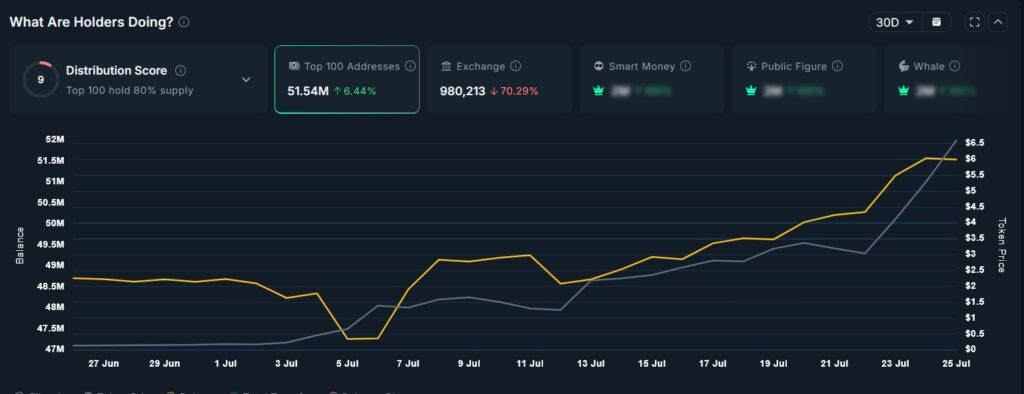Click the 51.54M balance value
Viewport: 1024px width, 394px height.
308,91
